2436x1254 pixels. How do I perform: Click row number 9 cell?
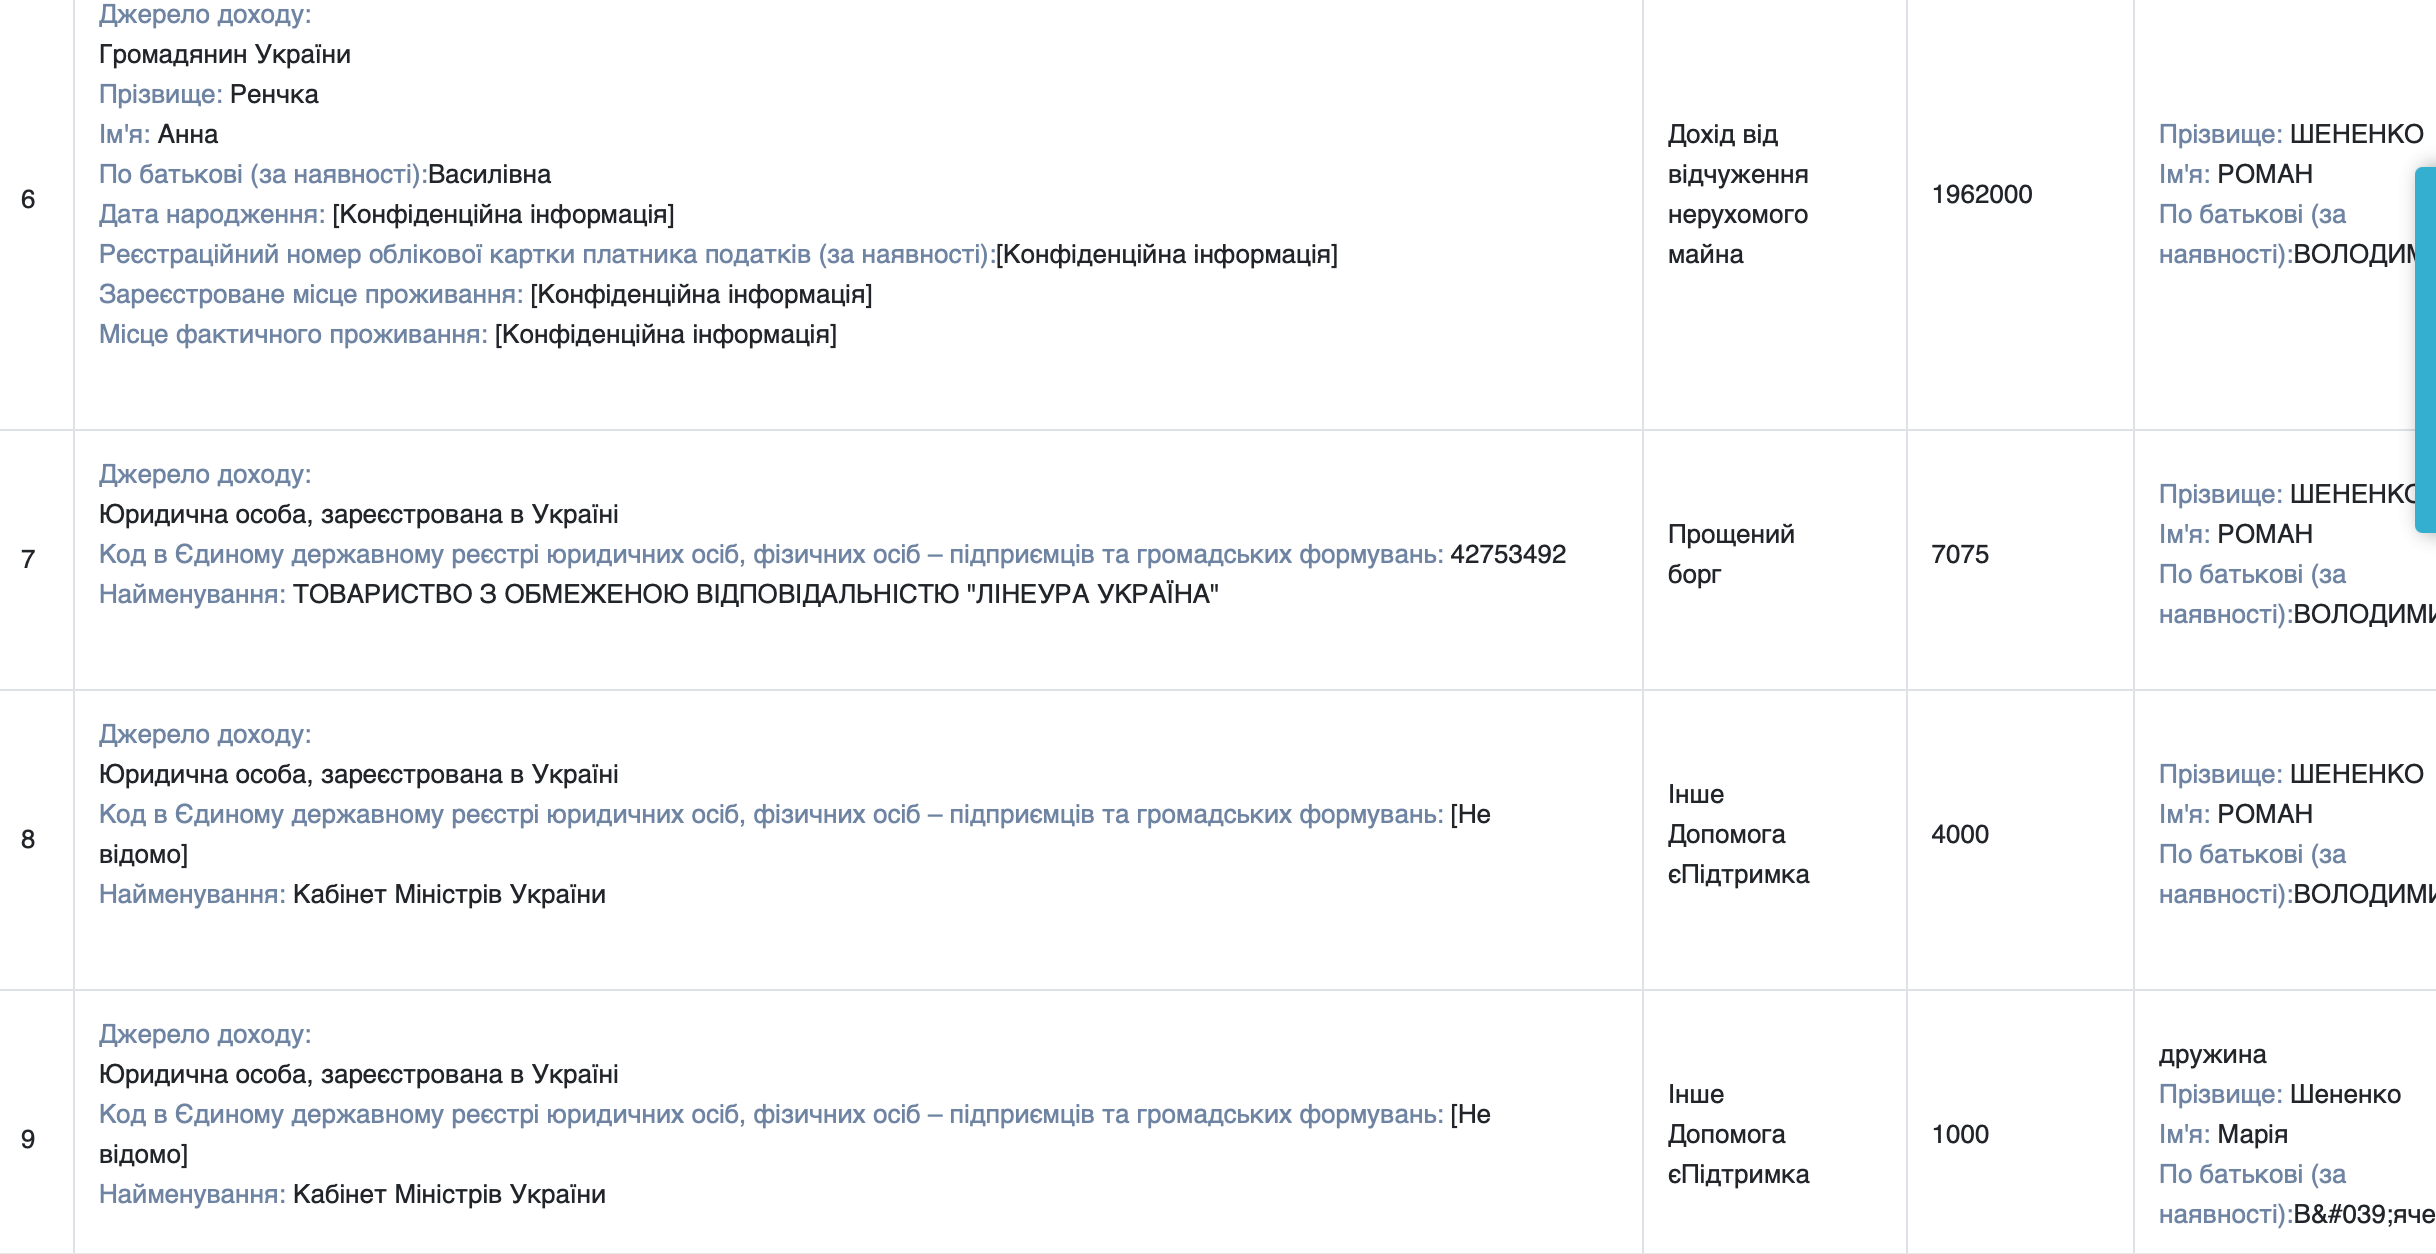pos(28,1139)
